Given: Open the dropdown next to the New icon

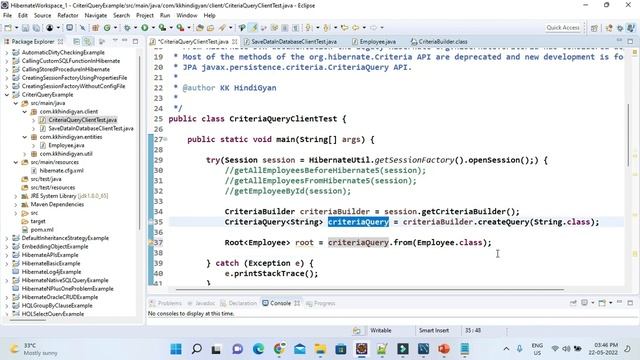Looking at the screenshot, I should point(16,28).
